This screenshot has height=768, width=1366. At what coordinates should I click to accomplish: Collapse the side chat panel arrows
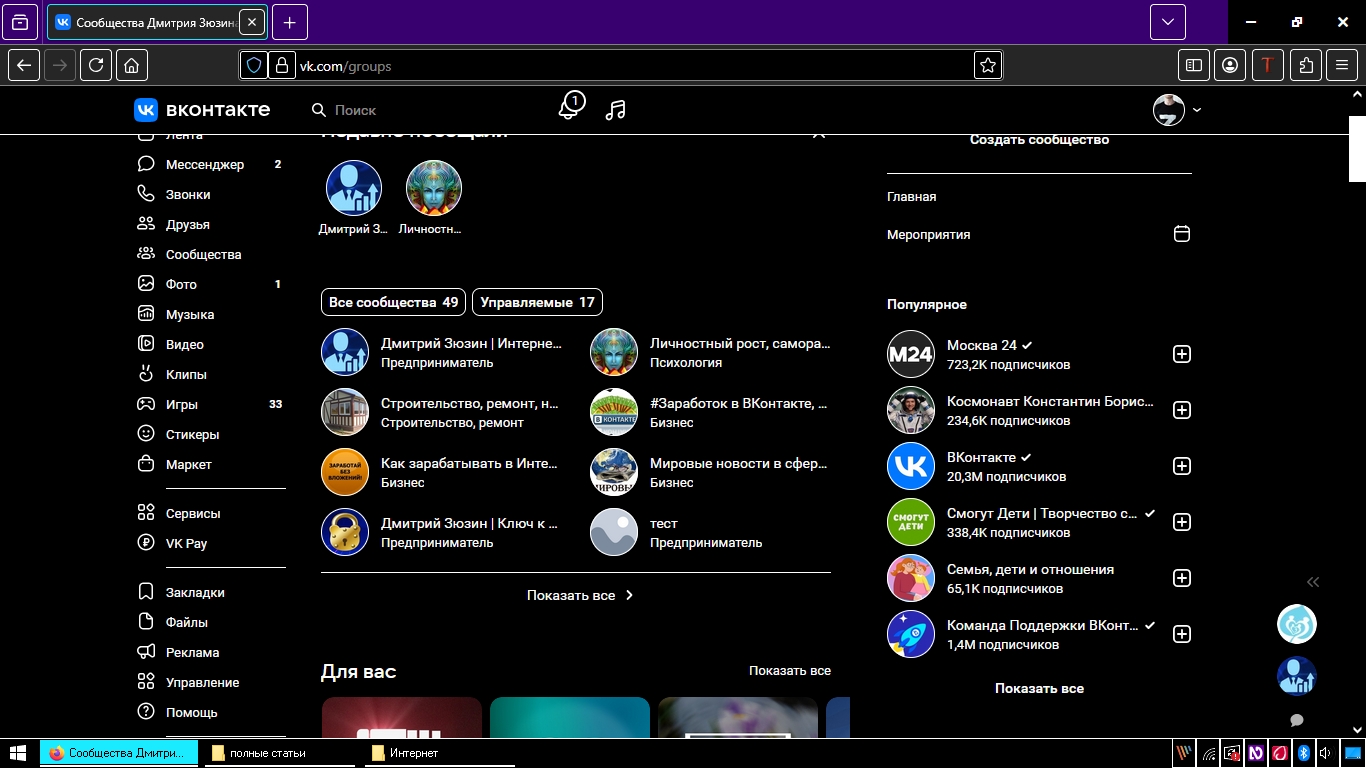pyautogui.click(x=1313, y=582)
